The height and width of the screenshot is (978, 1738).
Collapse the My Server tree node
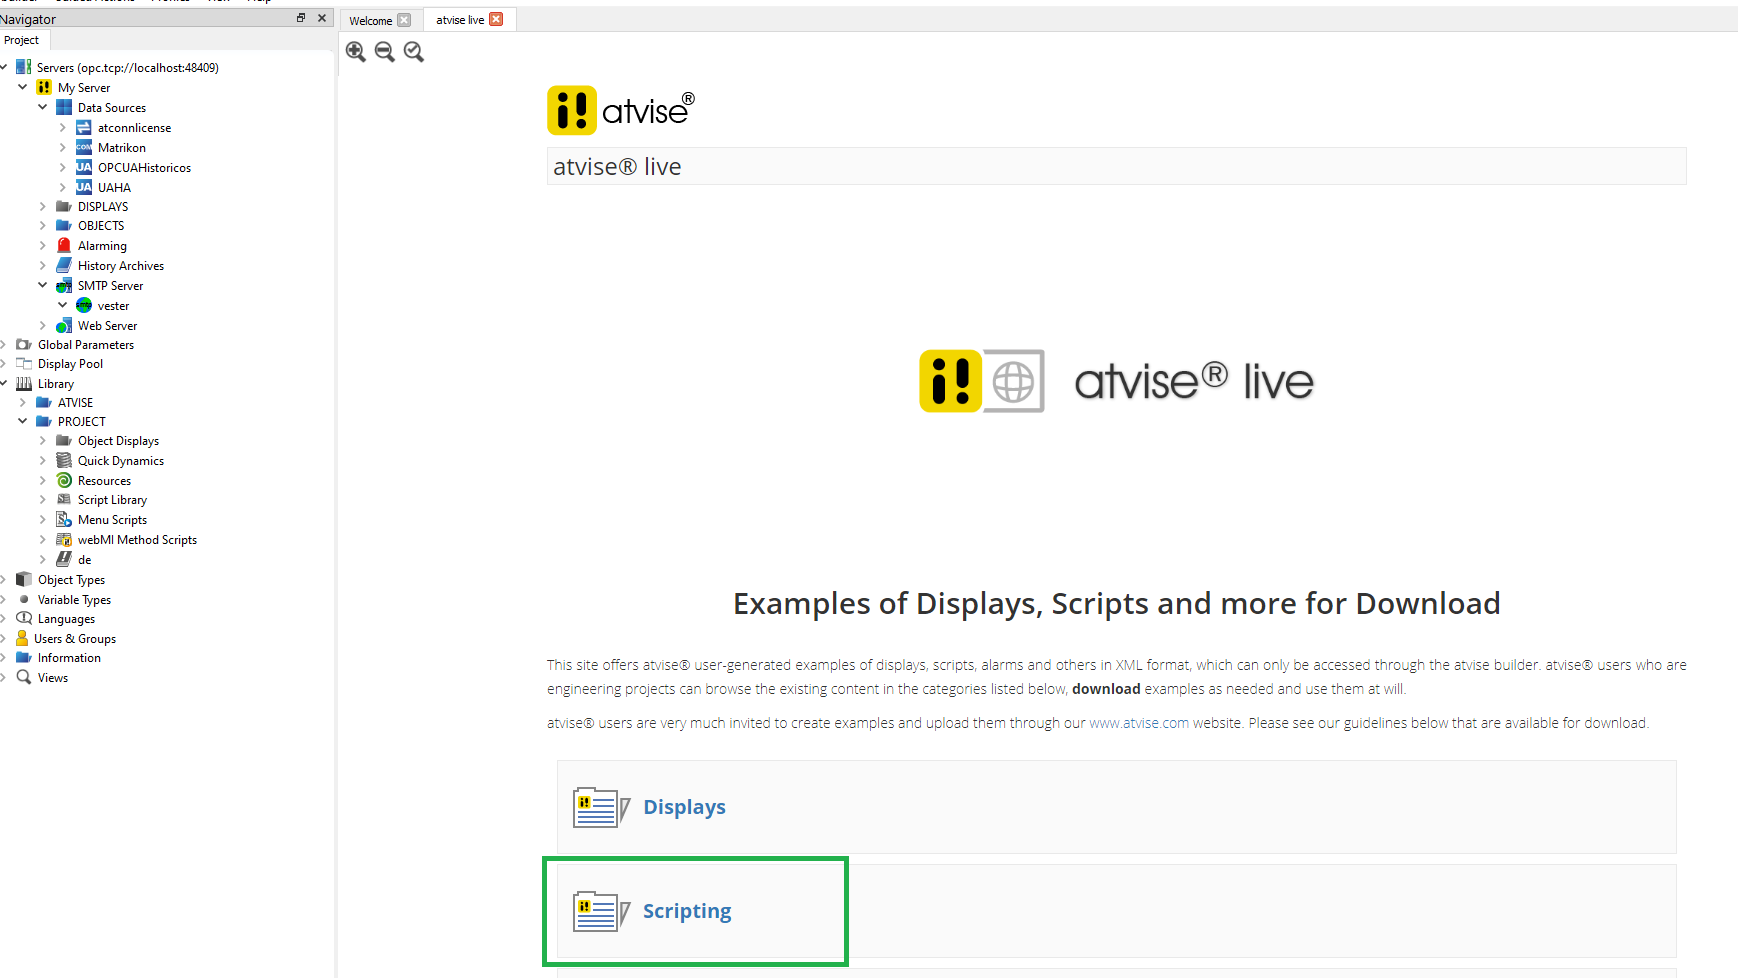[x=23, y=87]
